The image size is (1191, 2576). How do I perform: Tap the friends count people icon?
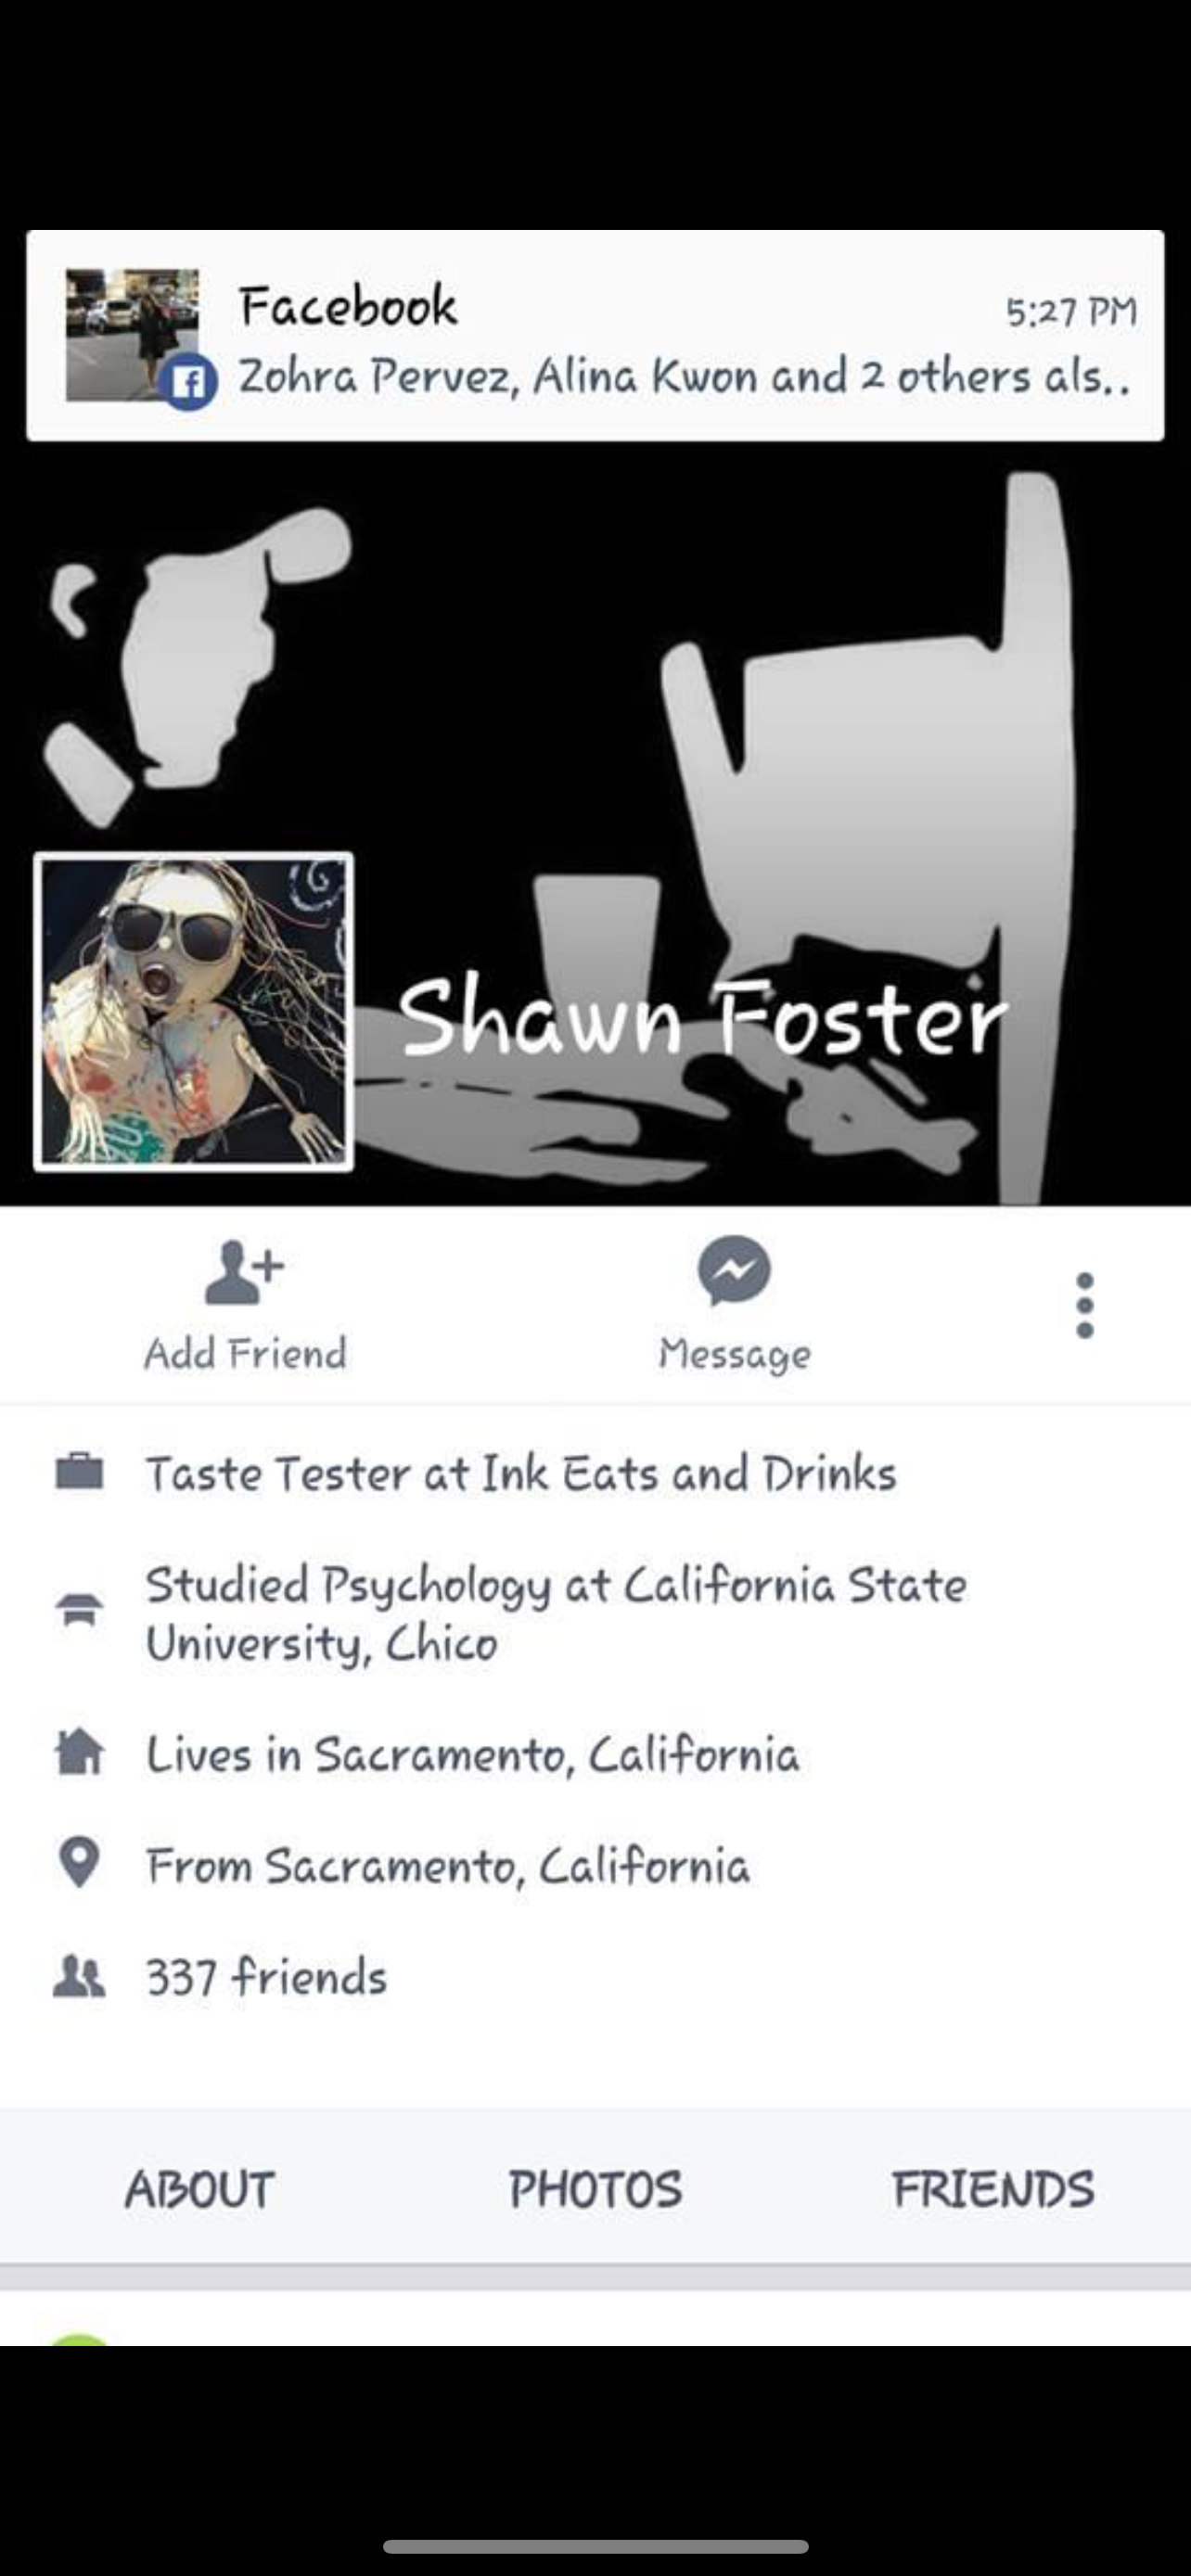79,1976
